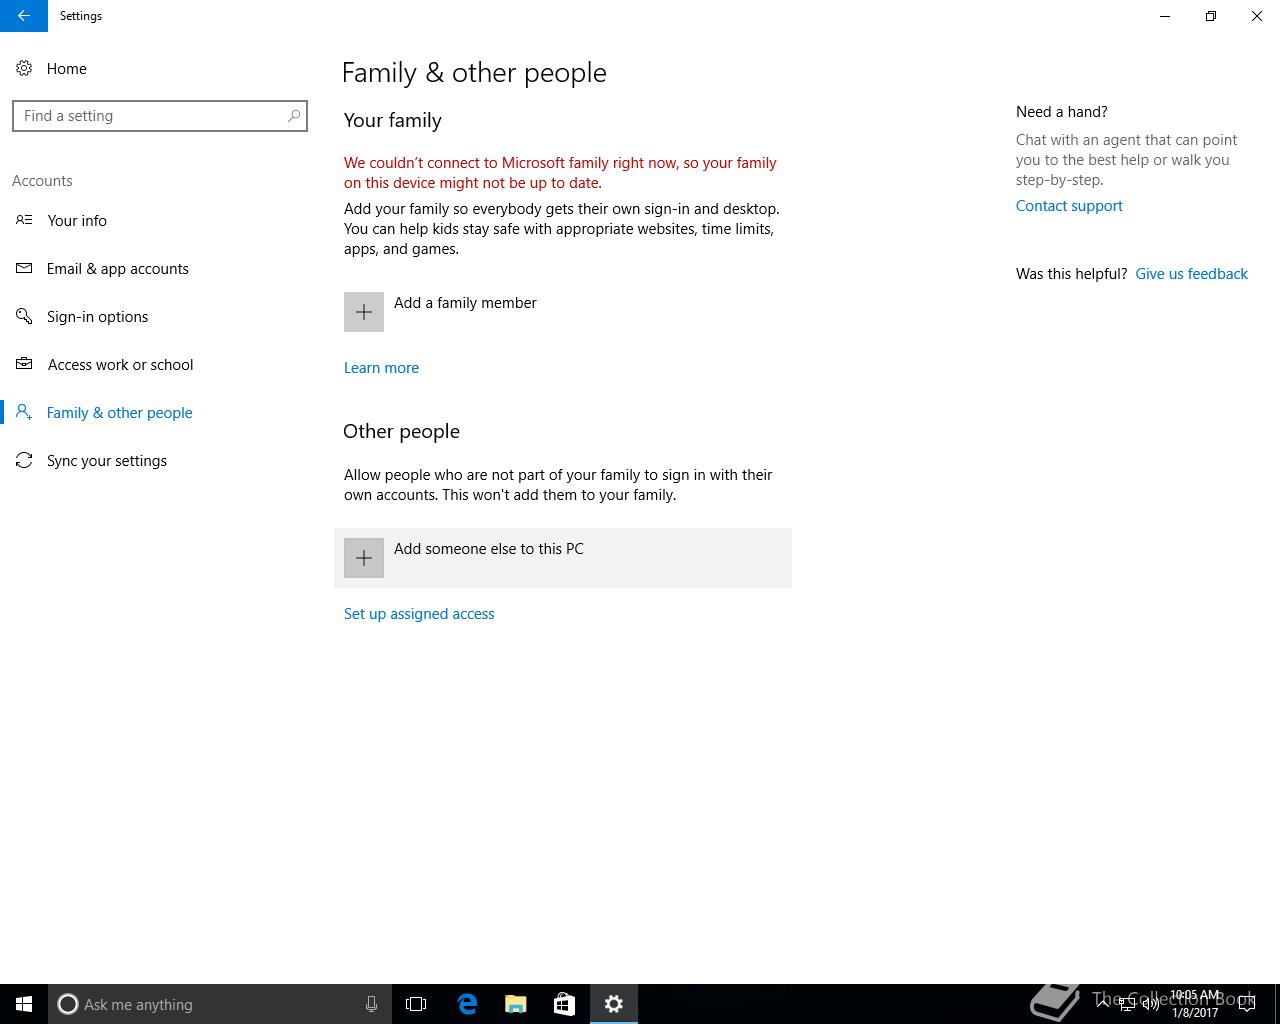Image resolution: width=1280 pixels, height=1024 pixels.
Task: Click the magnifier icon in Find a setting
Action: pyautogui.click(x=294, y=116)
